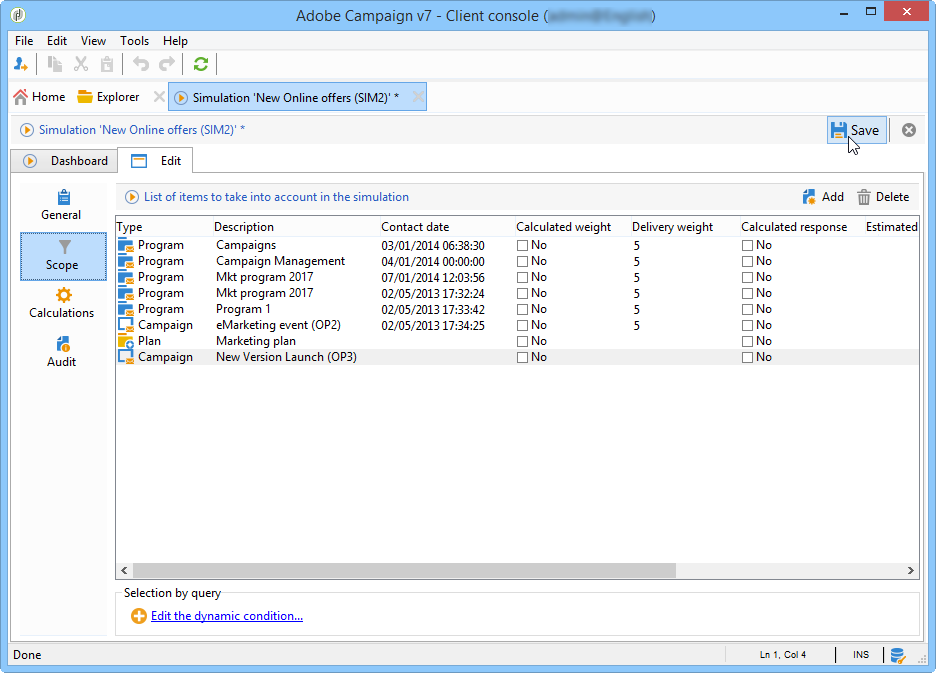Click the orange plus icon beside dynamic condition
The height and width of the screenshot is (693, 950).
[139, 616]
